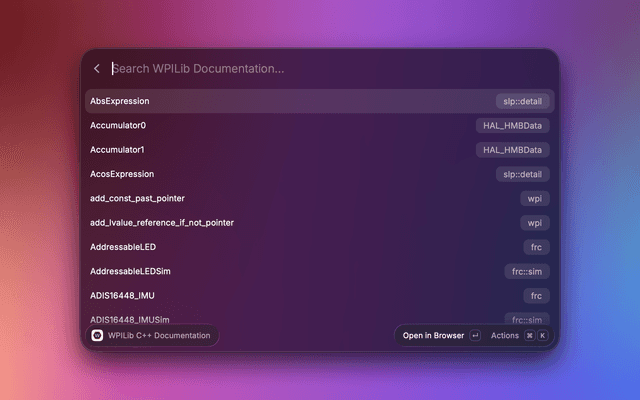Screen dimensions: 640x400
Task: Click the Return key icon beside Open in Browser
Action: (x=475, y=336)
